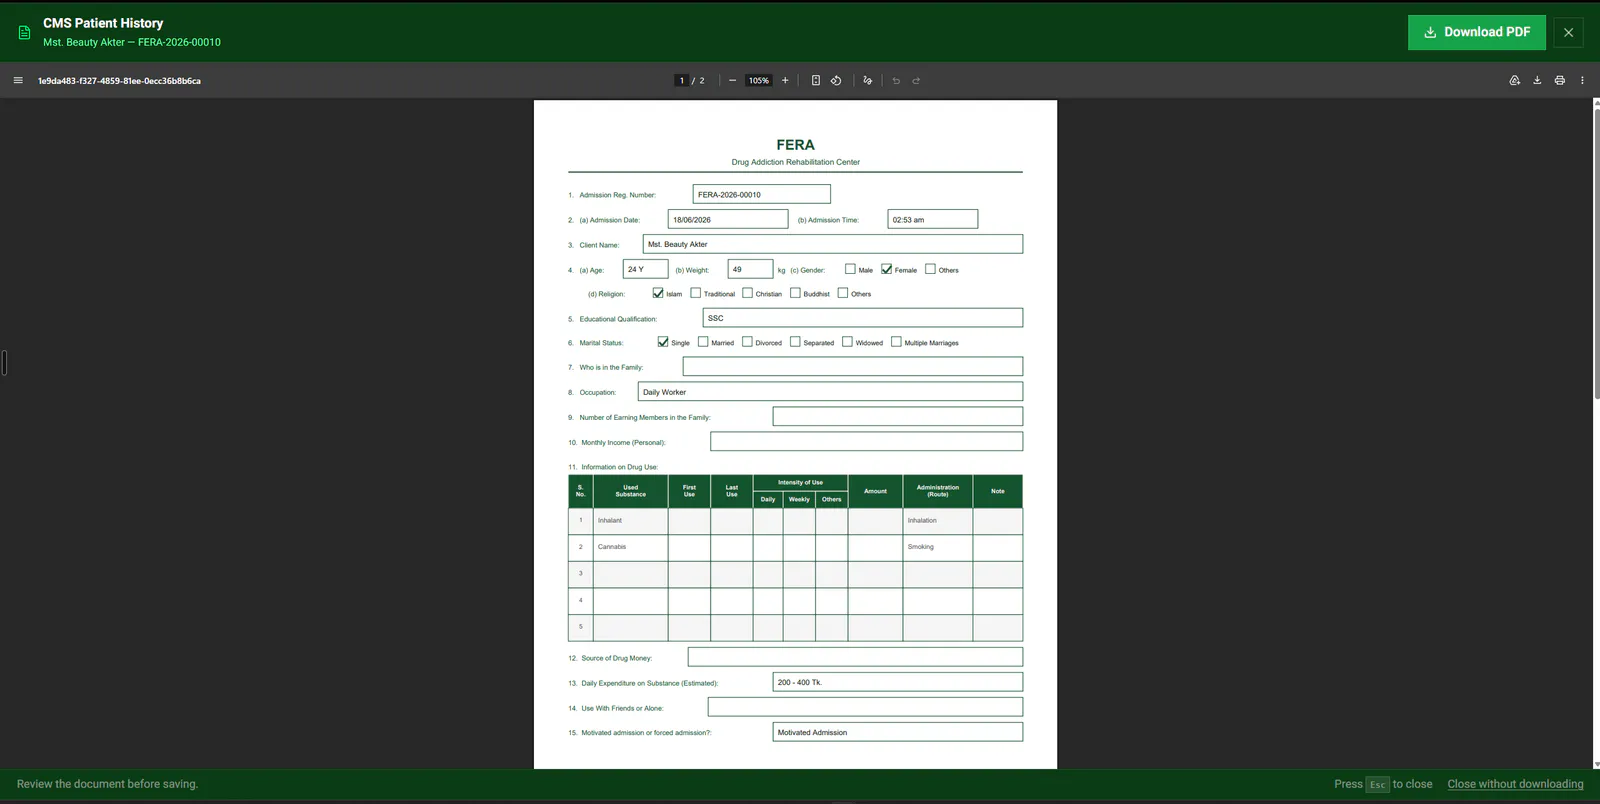
Task: Click the Source of Drug Money field
Action: pos(855,657)
